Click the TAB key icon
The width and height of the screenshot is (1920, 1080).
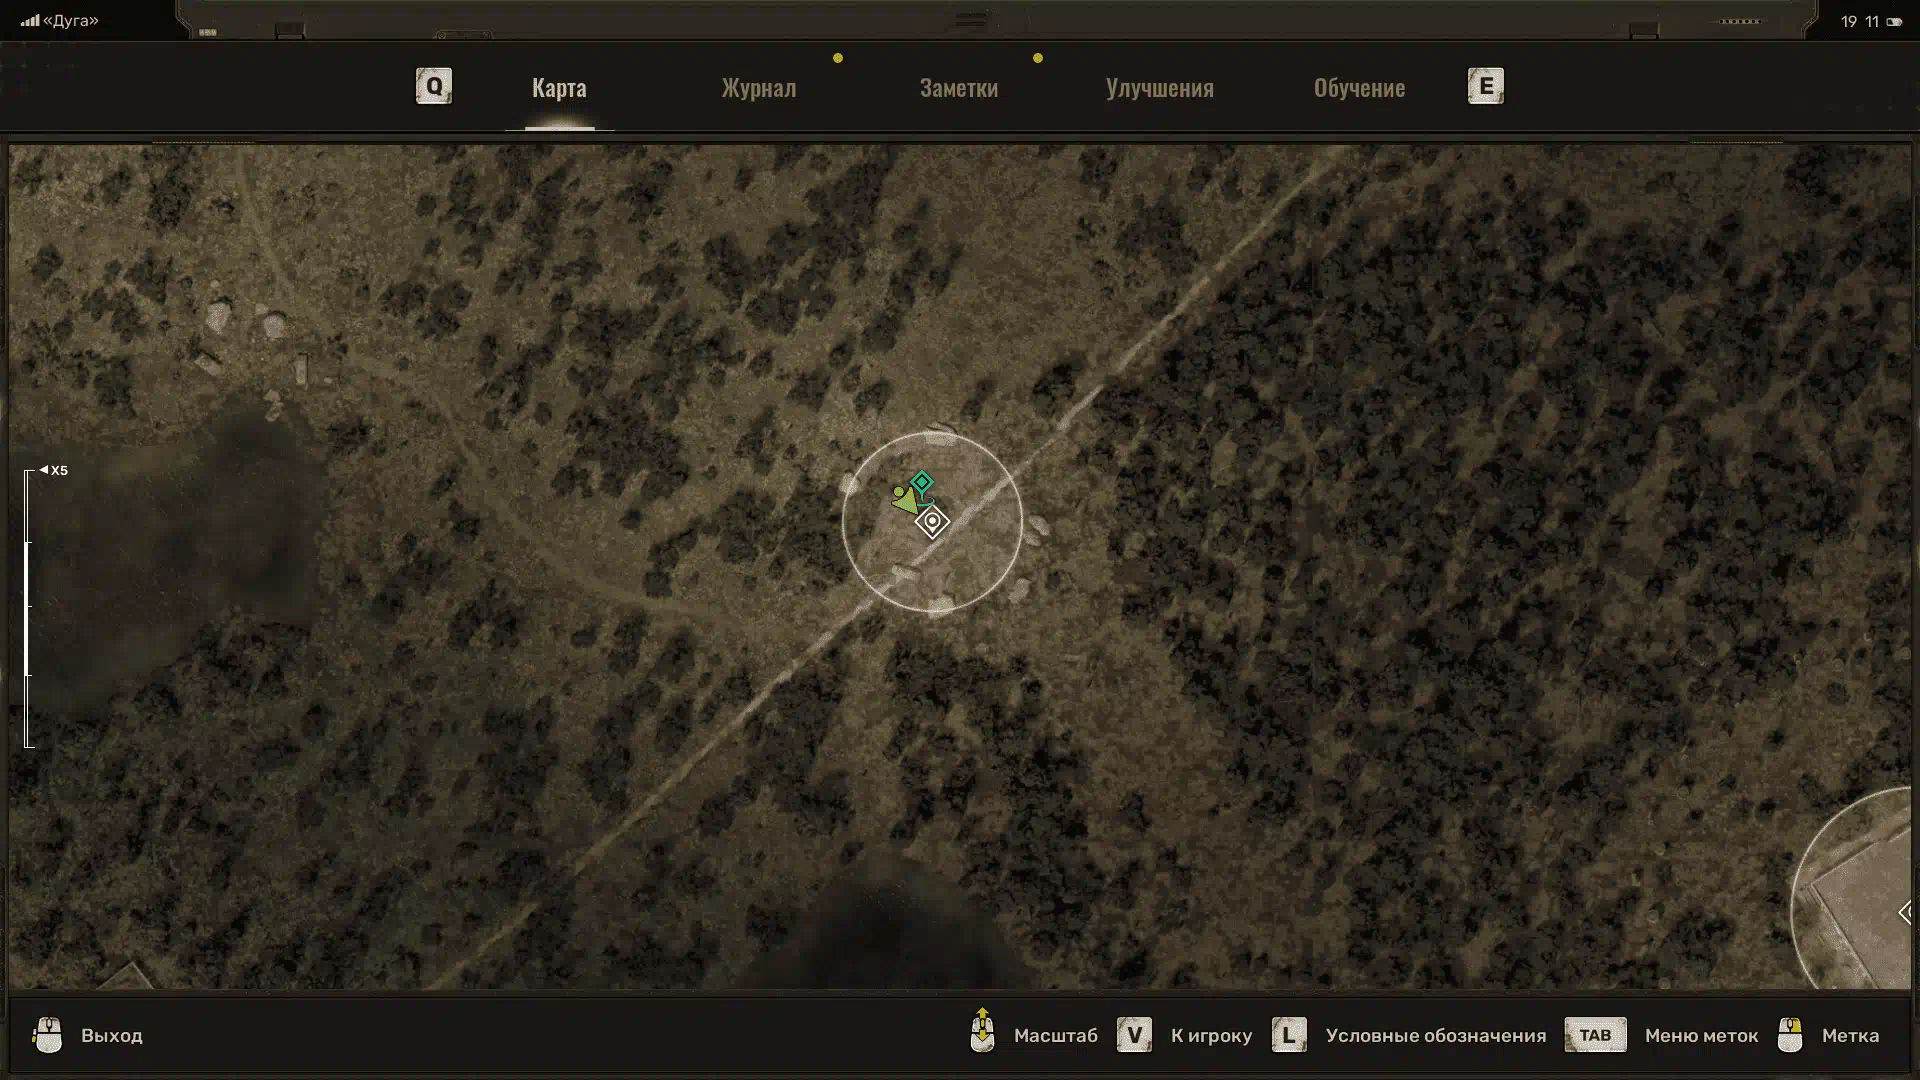click(x=1595, y=1035)
